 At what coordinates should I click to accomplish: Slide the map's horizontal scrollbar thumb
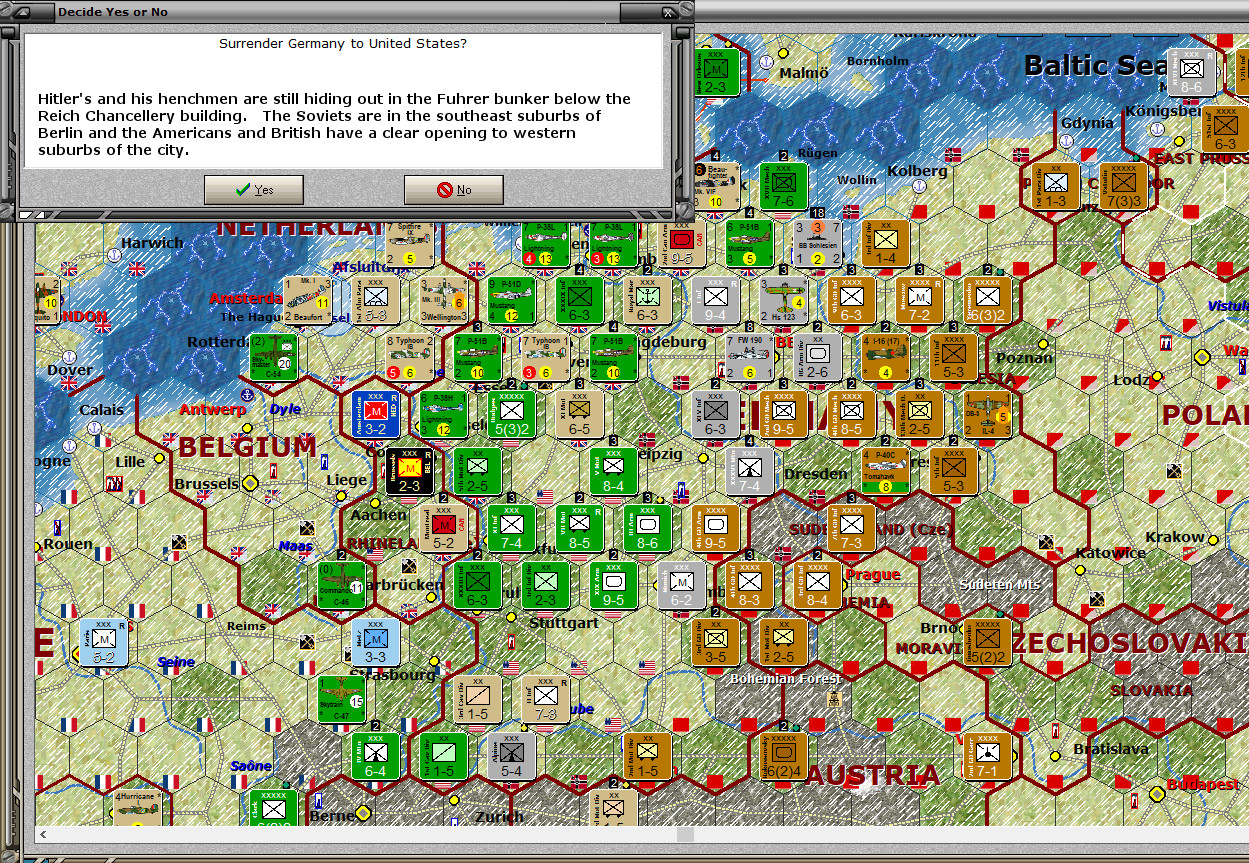(685, 834)
